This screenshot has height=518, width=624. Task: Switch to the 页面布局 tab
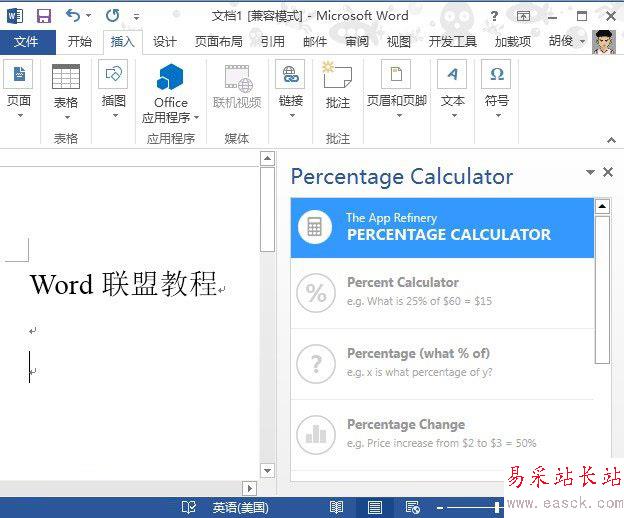pyautogui.click(x=218, y=41)
